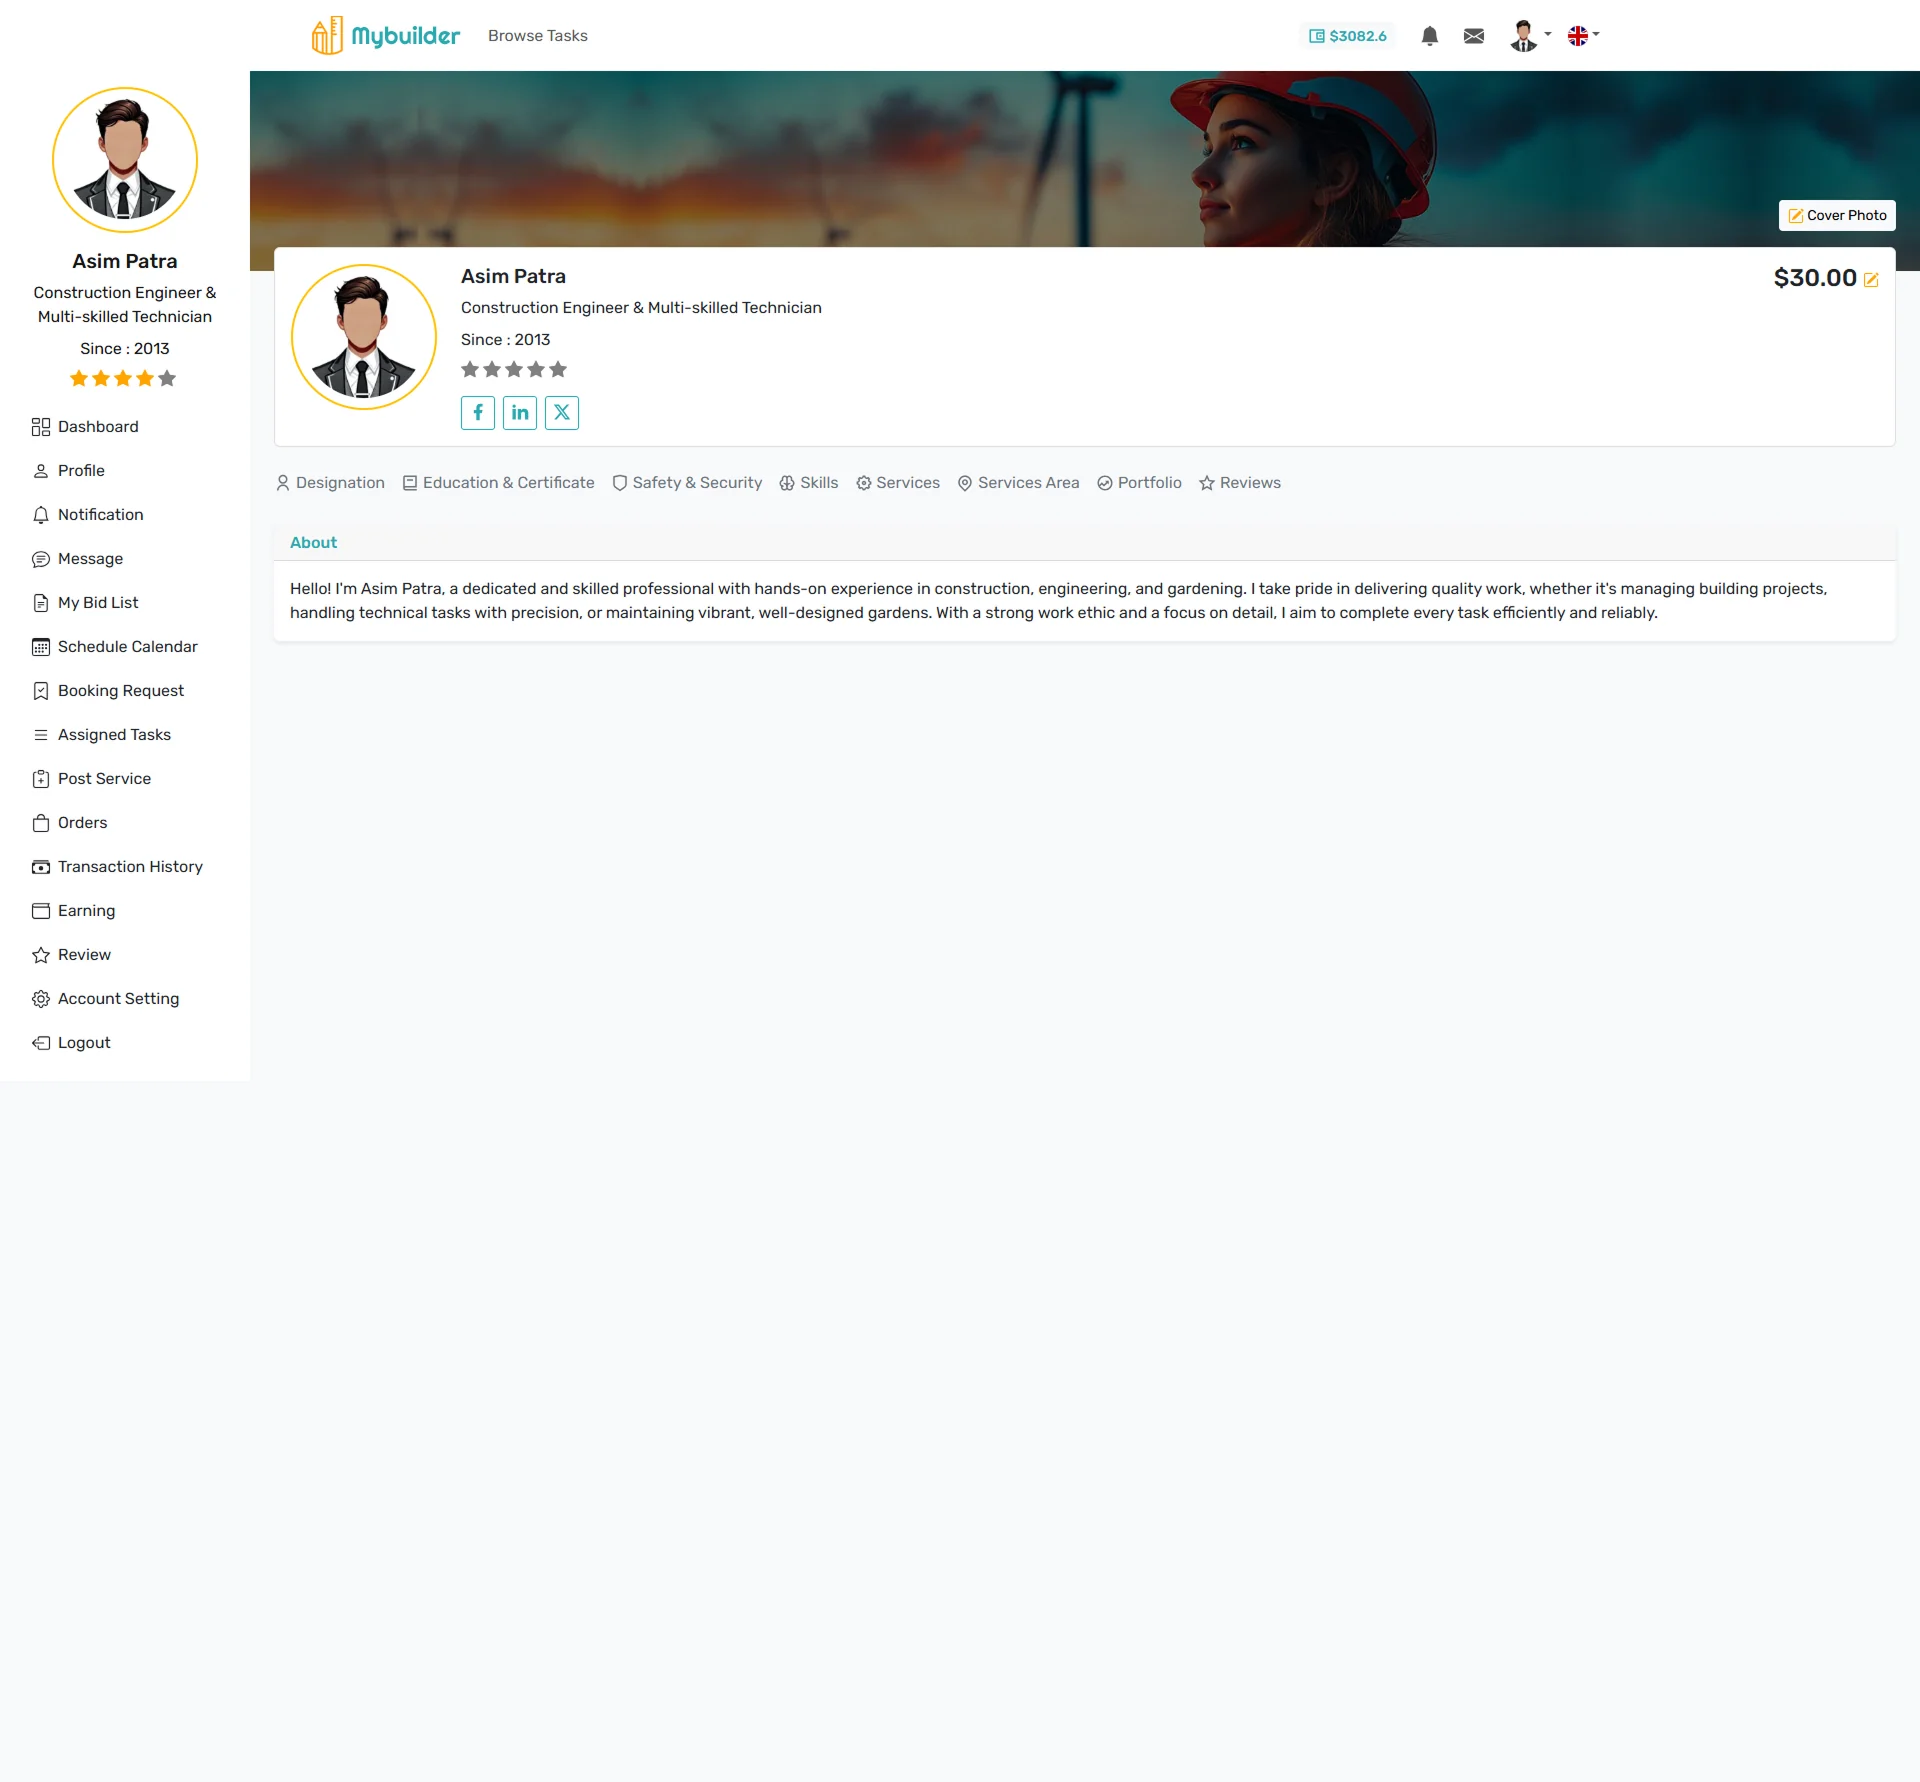Click the large profile picture in the card
1920x1782 pixels.
pyautogui.click(x=364, y=337)
